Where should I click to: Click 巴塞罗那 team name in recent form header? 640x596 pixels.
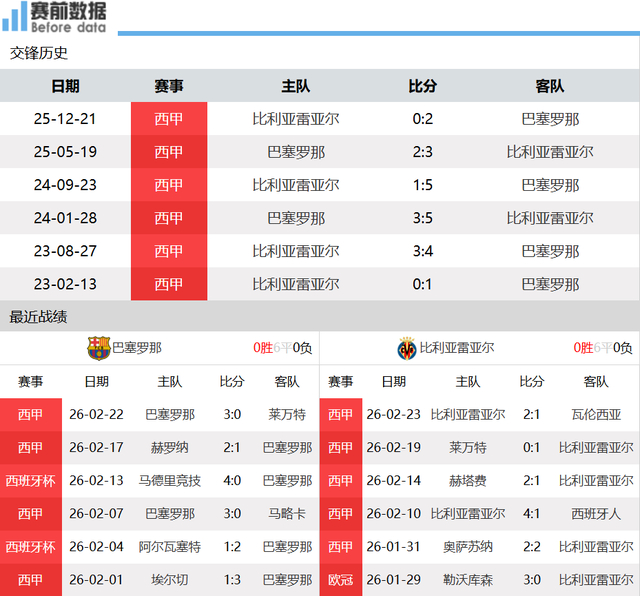point(137,348)
